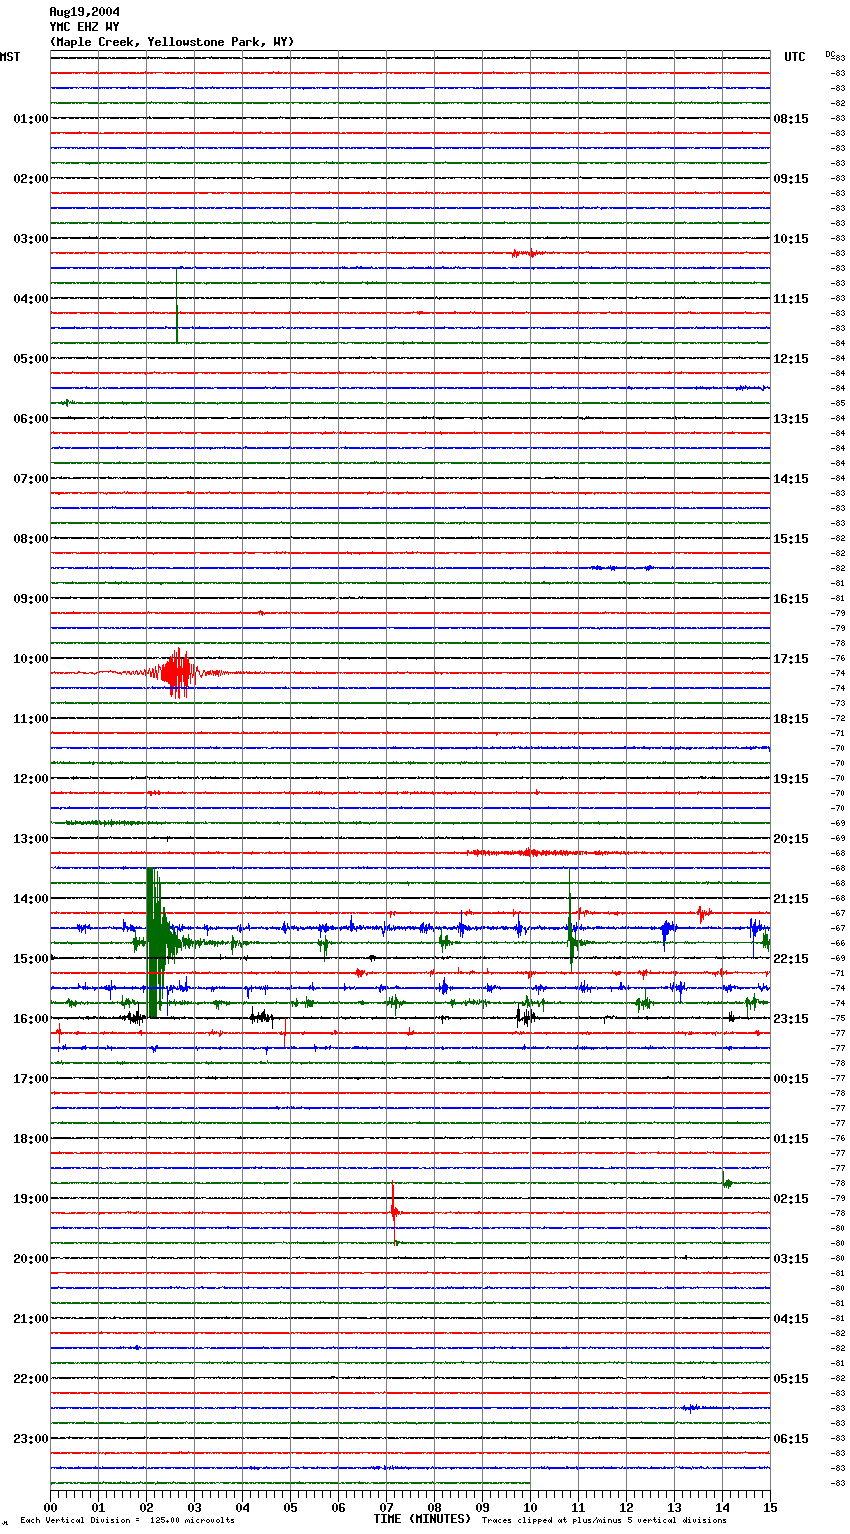This screenshot has width=850, height=1534.
Task: Click the Maple Creek, Yellowstone Park location title
Action: tap(172, 42)
